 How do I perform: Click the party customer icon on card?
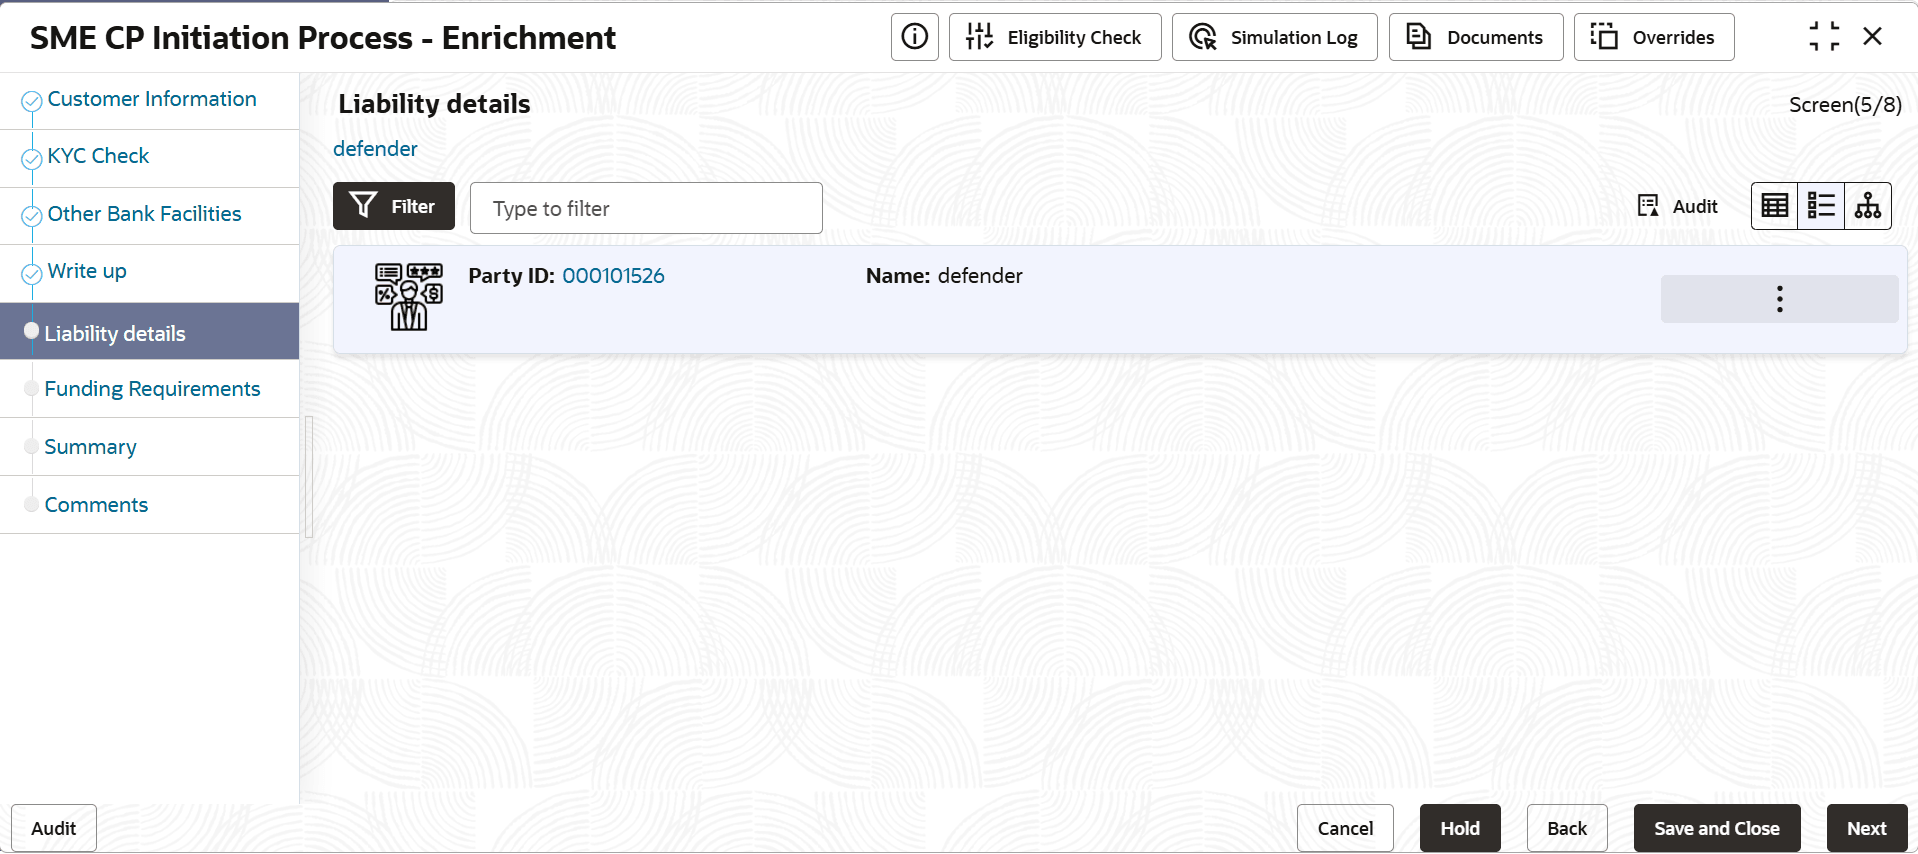click(408, 297)
